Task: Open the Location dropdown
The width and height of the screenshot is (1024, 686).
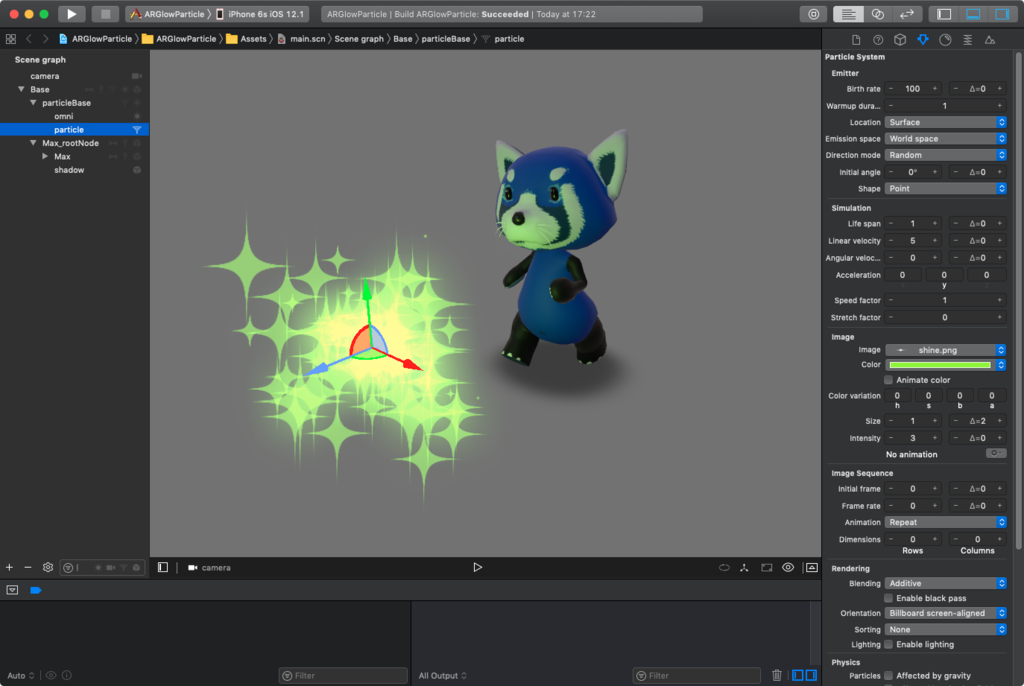Action: pyautogui.click(x=945, y=122)
